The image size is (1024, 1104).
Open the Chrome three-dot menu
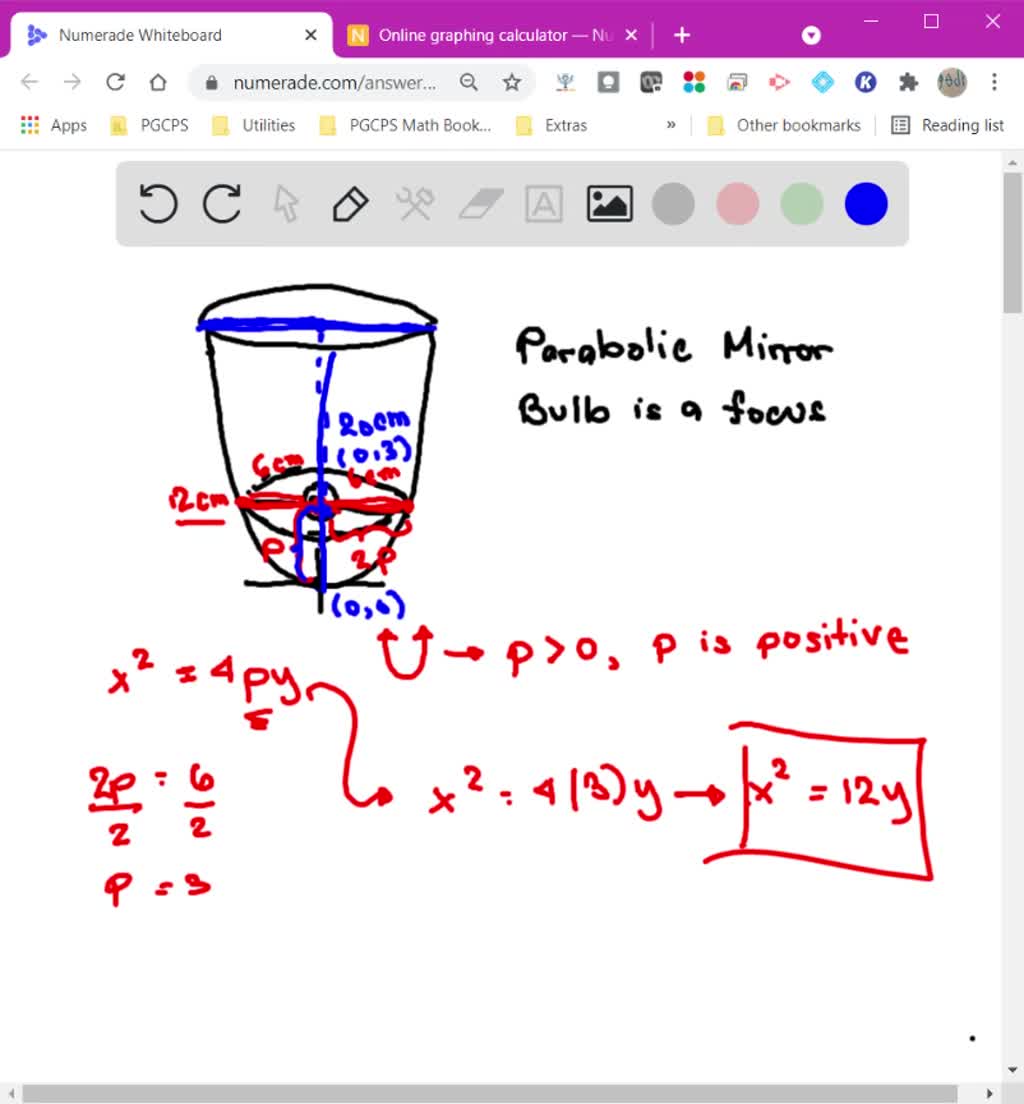[994, 82]
